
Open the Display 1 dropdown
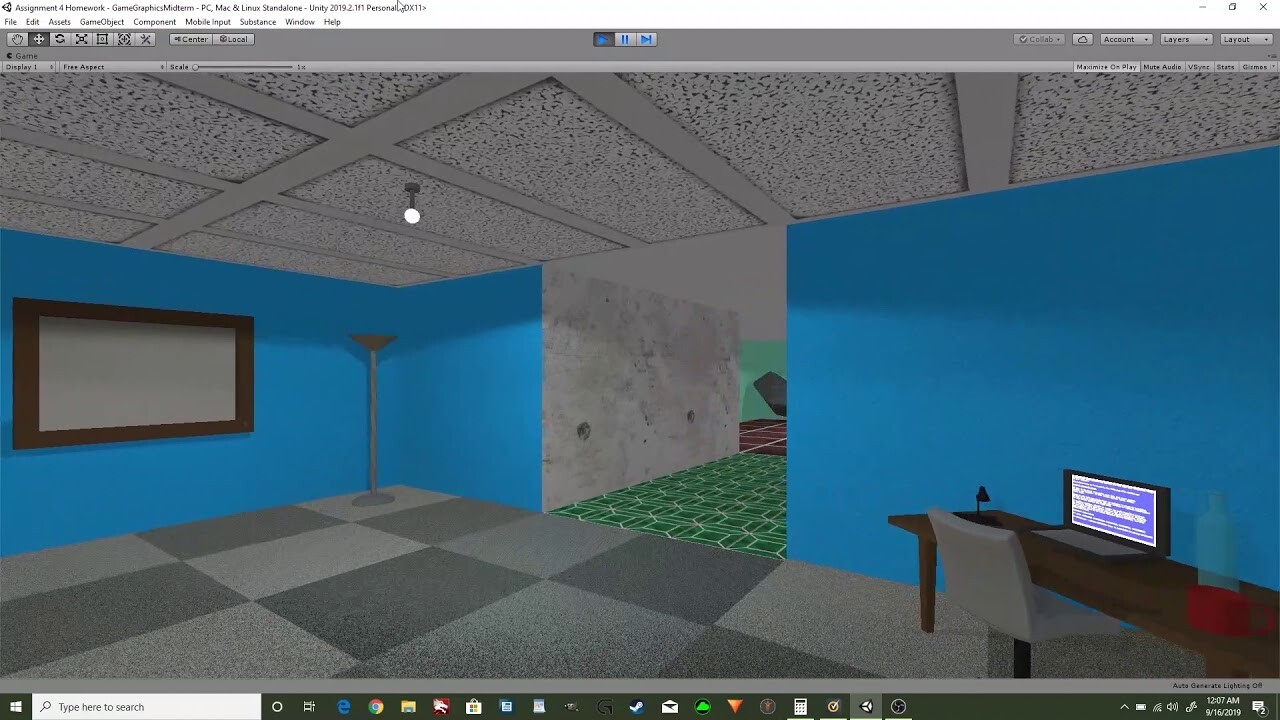tap(28, 67)
